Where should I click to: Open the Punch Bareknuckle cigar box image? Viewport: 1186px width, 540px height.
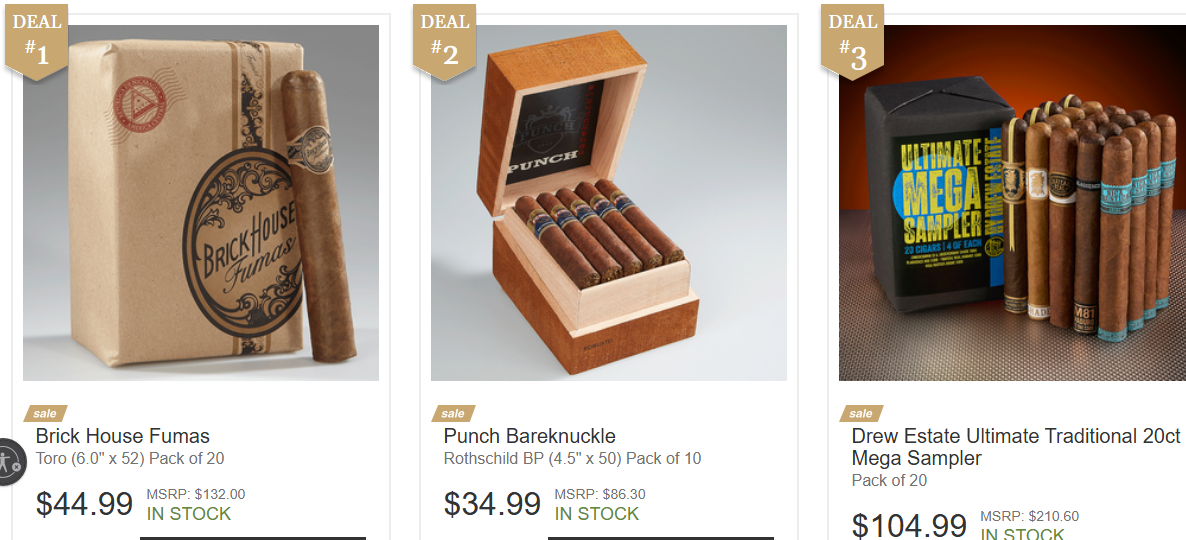[x=609, y=203]
